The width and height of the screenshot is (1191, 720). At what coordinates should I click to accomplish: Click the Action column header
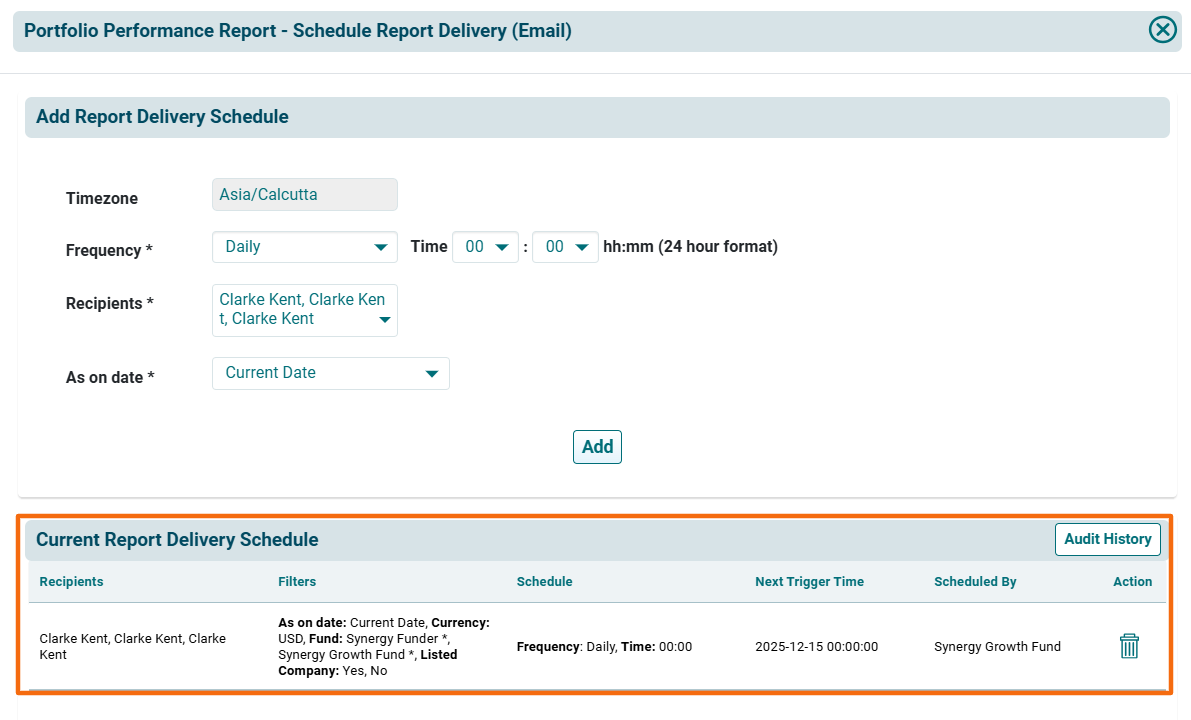click(1132, 582)
